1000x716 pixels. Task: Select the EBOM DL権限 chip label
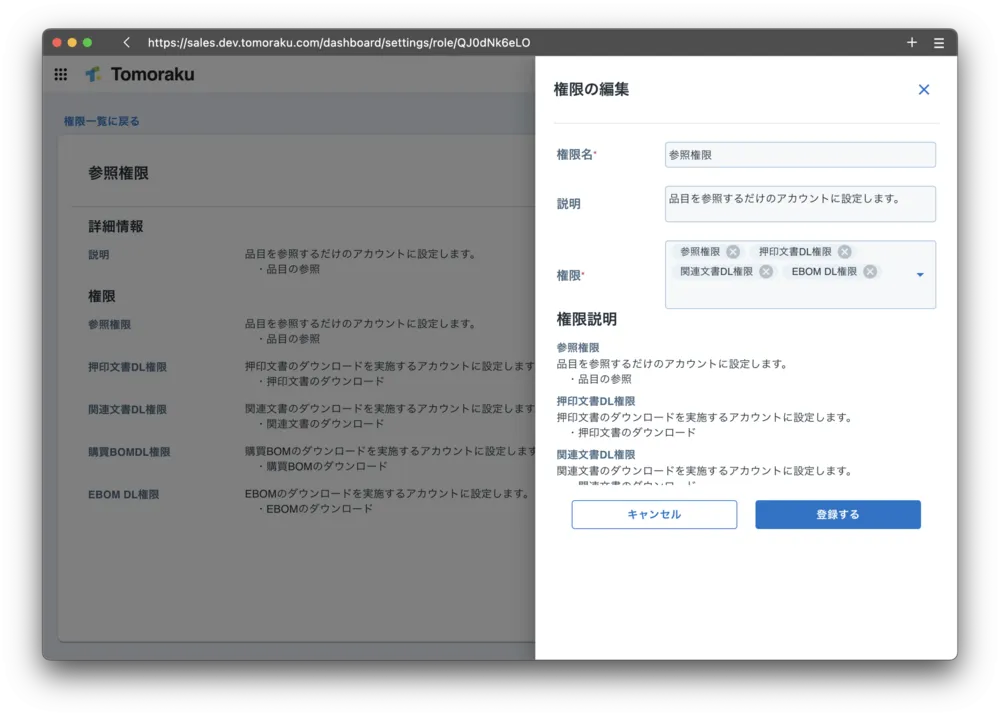(822, 271)
